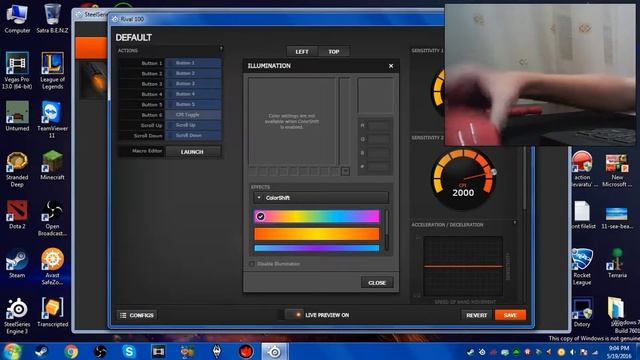Open Transcripted desktop shortcut
The height and width of the screenshot is (360, 640).
point(52,312)
